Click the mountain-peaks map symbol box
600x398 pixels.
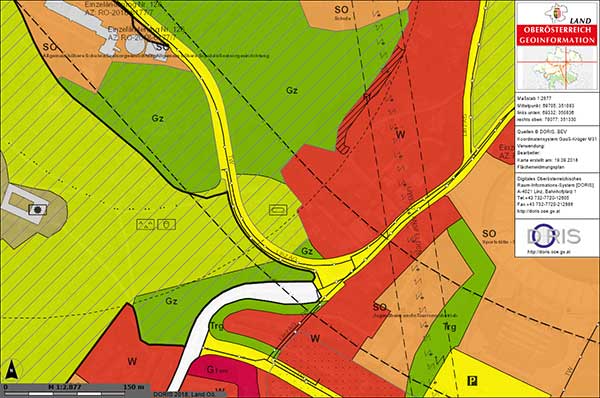[145, 224]
